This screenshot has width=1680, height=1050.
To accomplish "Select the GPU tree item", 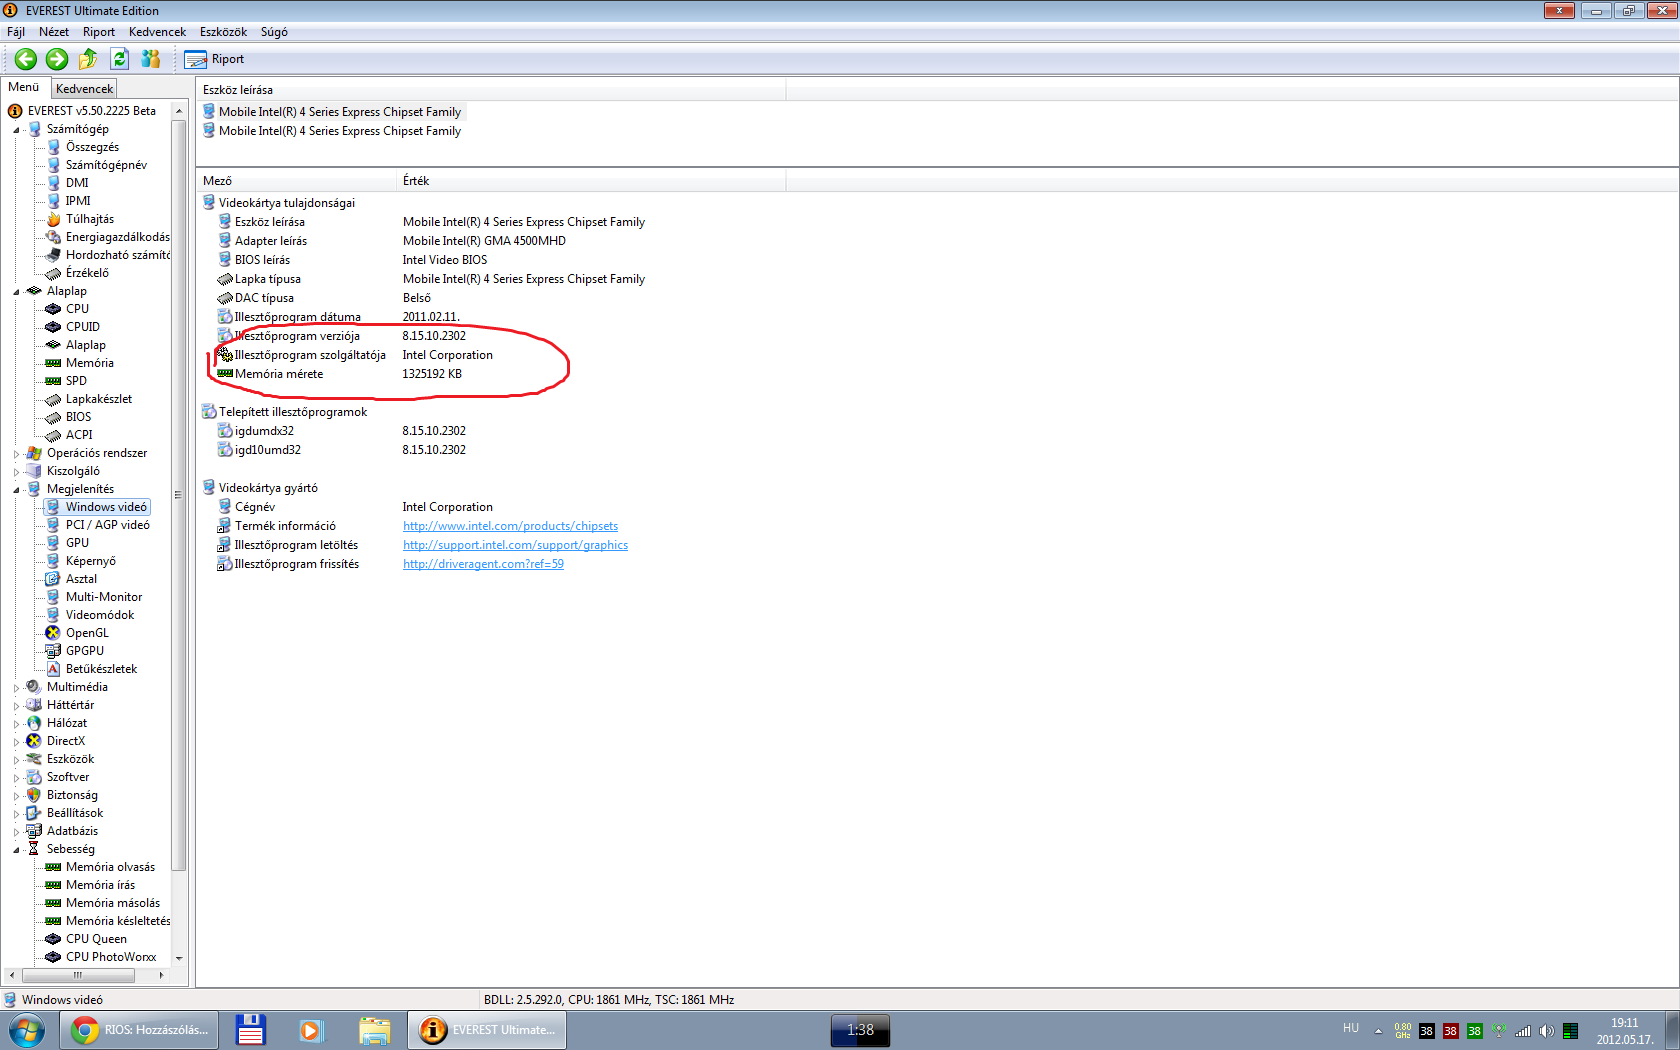I will pyautogui.click(x=77, y=543).
